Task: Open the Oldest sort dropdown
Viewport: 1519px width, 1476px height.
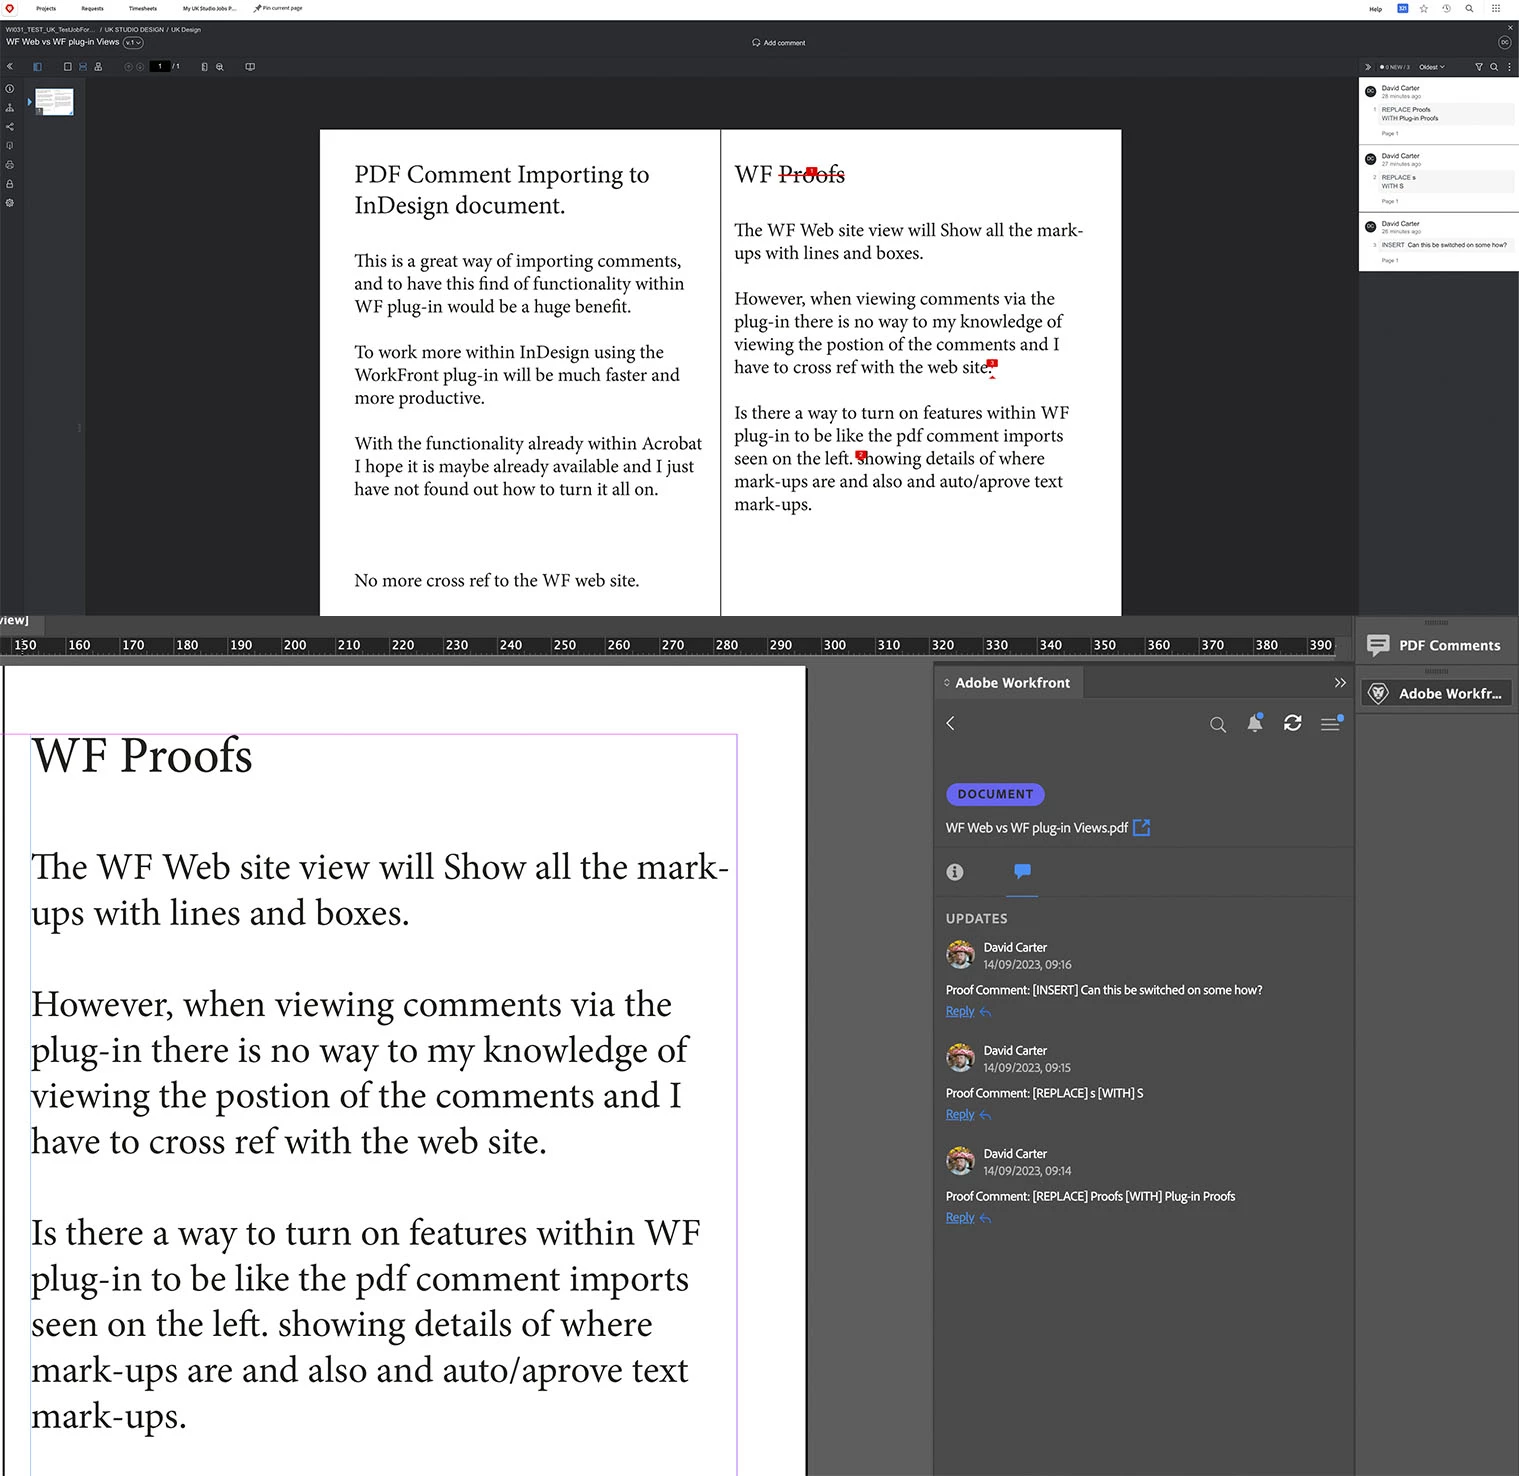Action: [x=1432, y=67]
